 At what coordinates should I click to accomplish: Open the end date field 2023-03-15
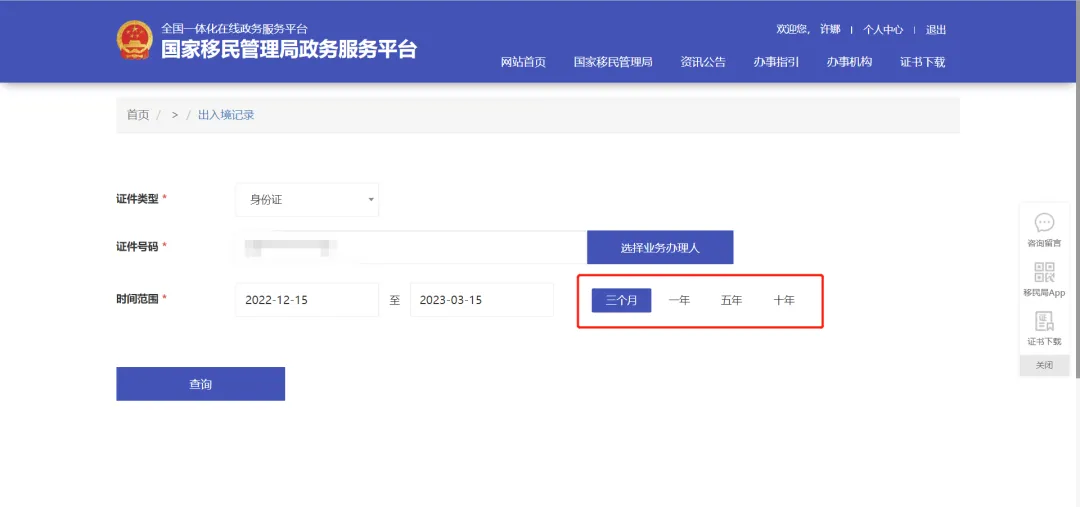[482, 300]
